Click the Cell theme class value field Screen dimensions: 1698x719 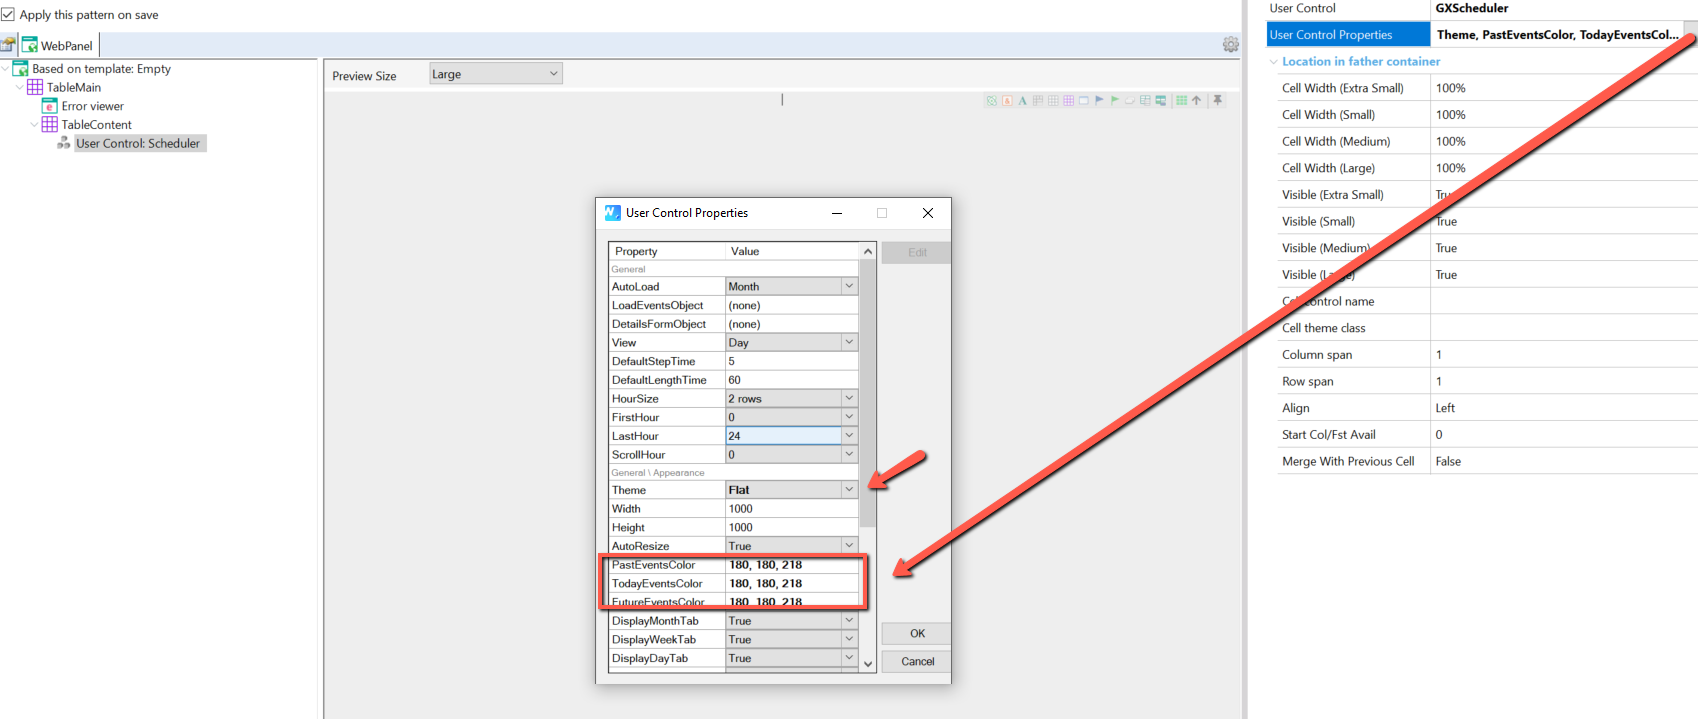(1563, 328)
